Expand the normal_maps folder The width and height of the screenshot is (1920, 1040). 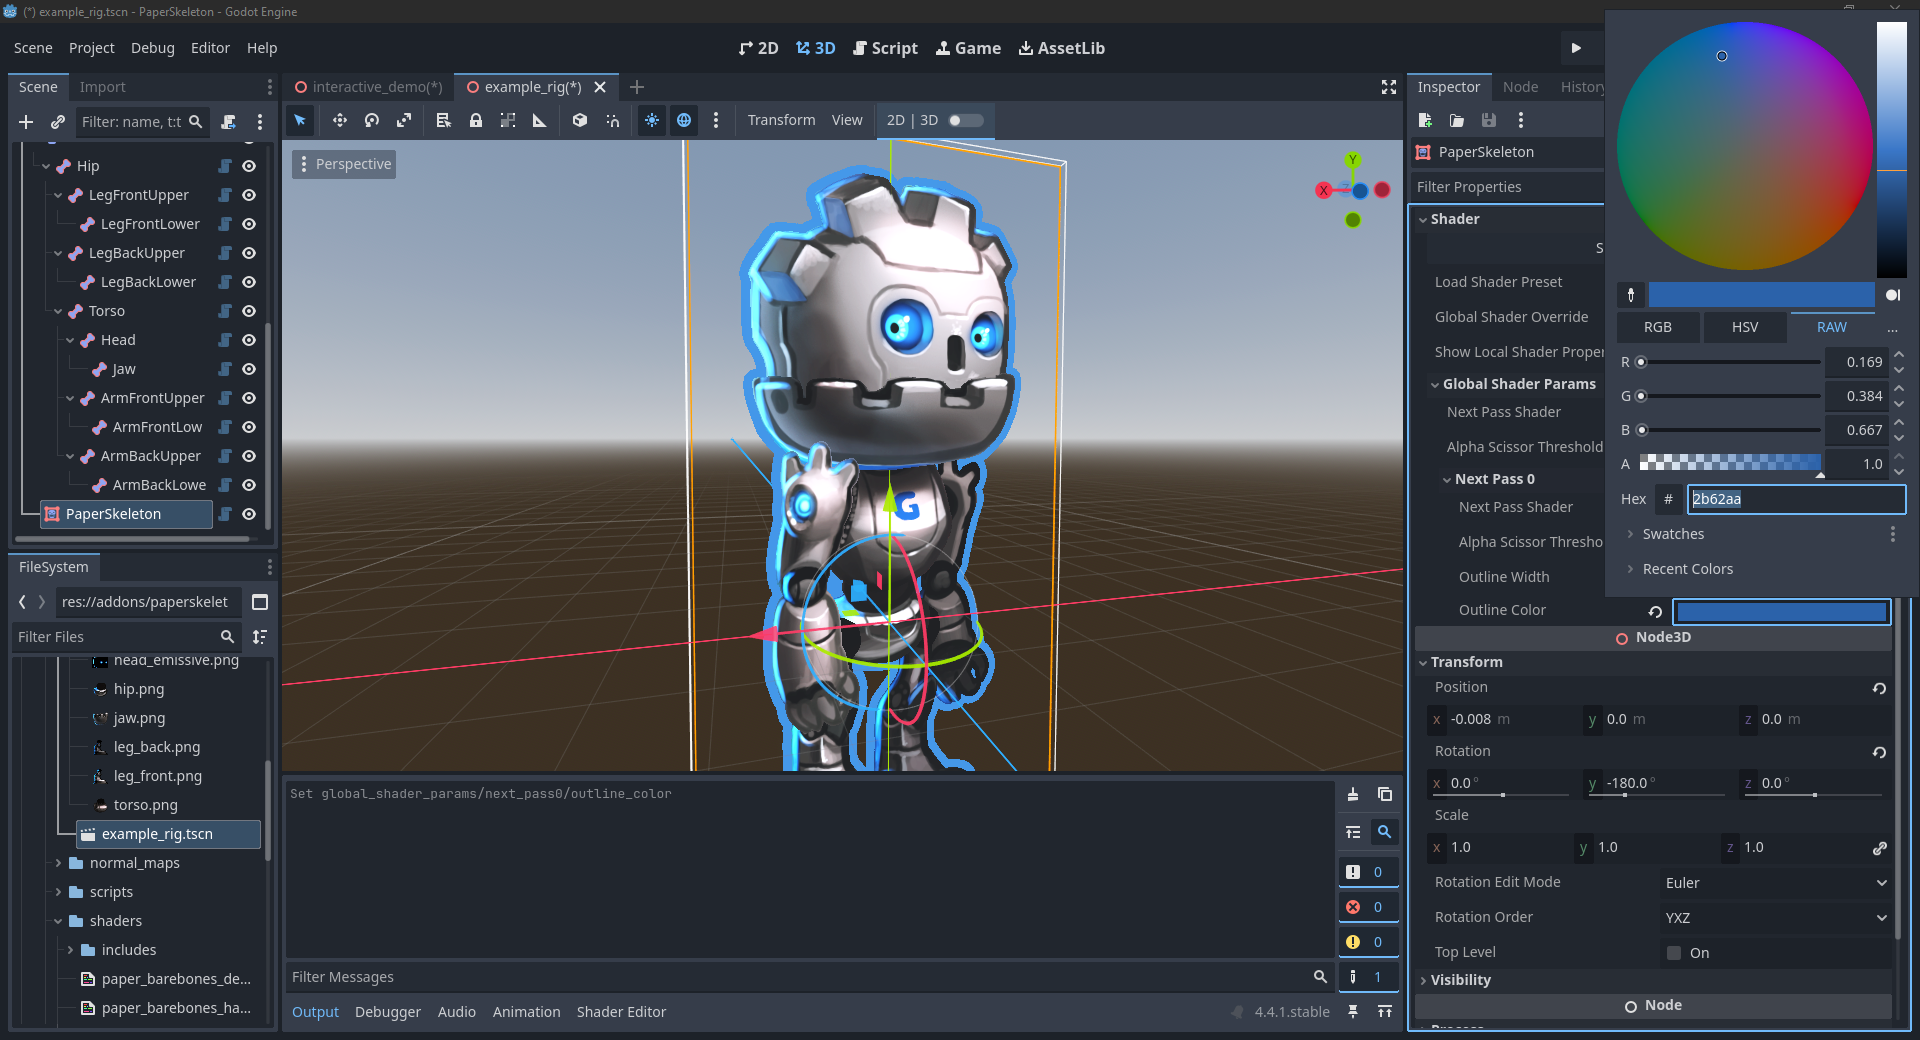click(58, 863)
